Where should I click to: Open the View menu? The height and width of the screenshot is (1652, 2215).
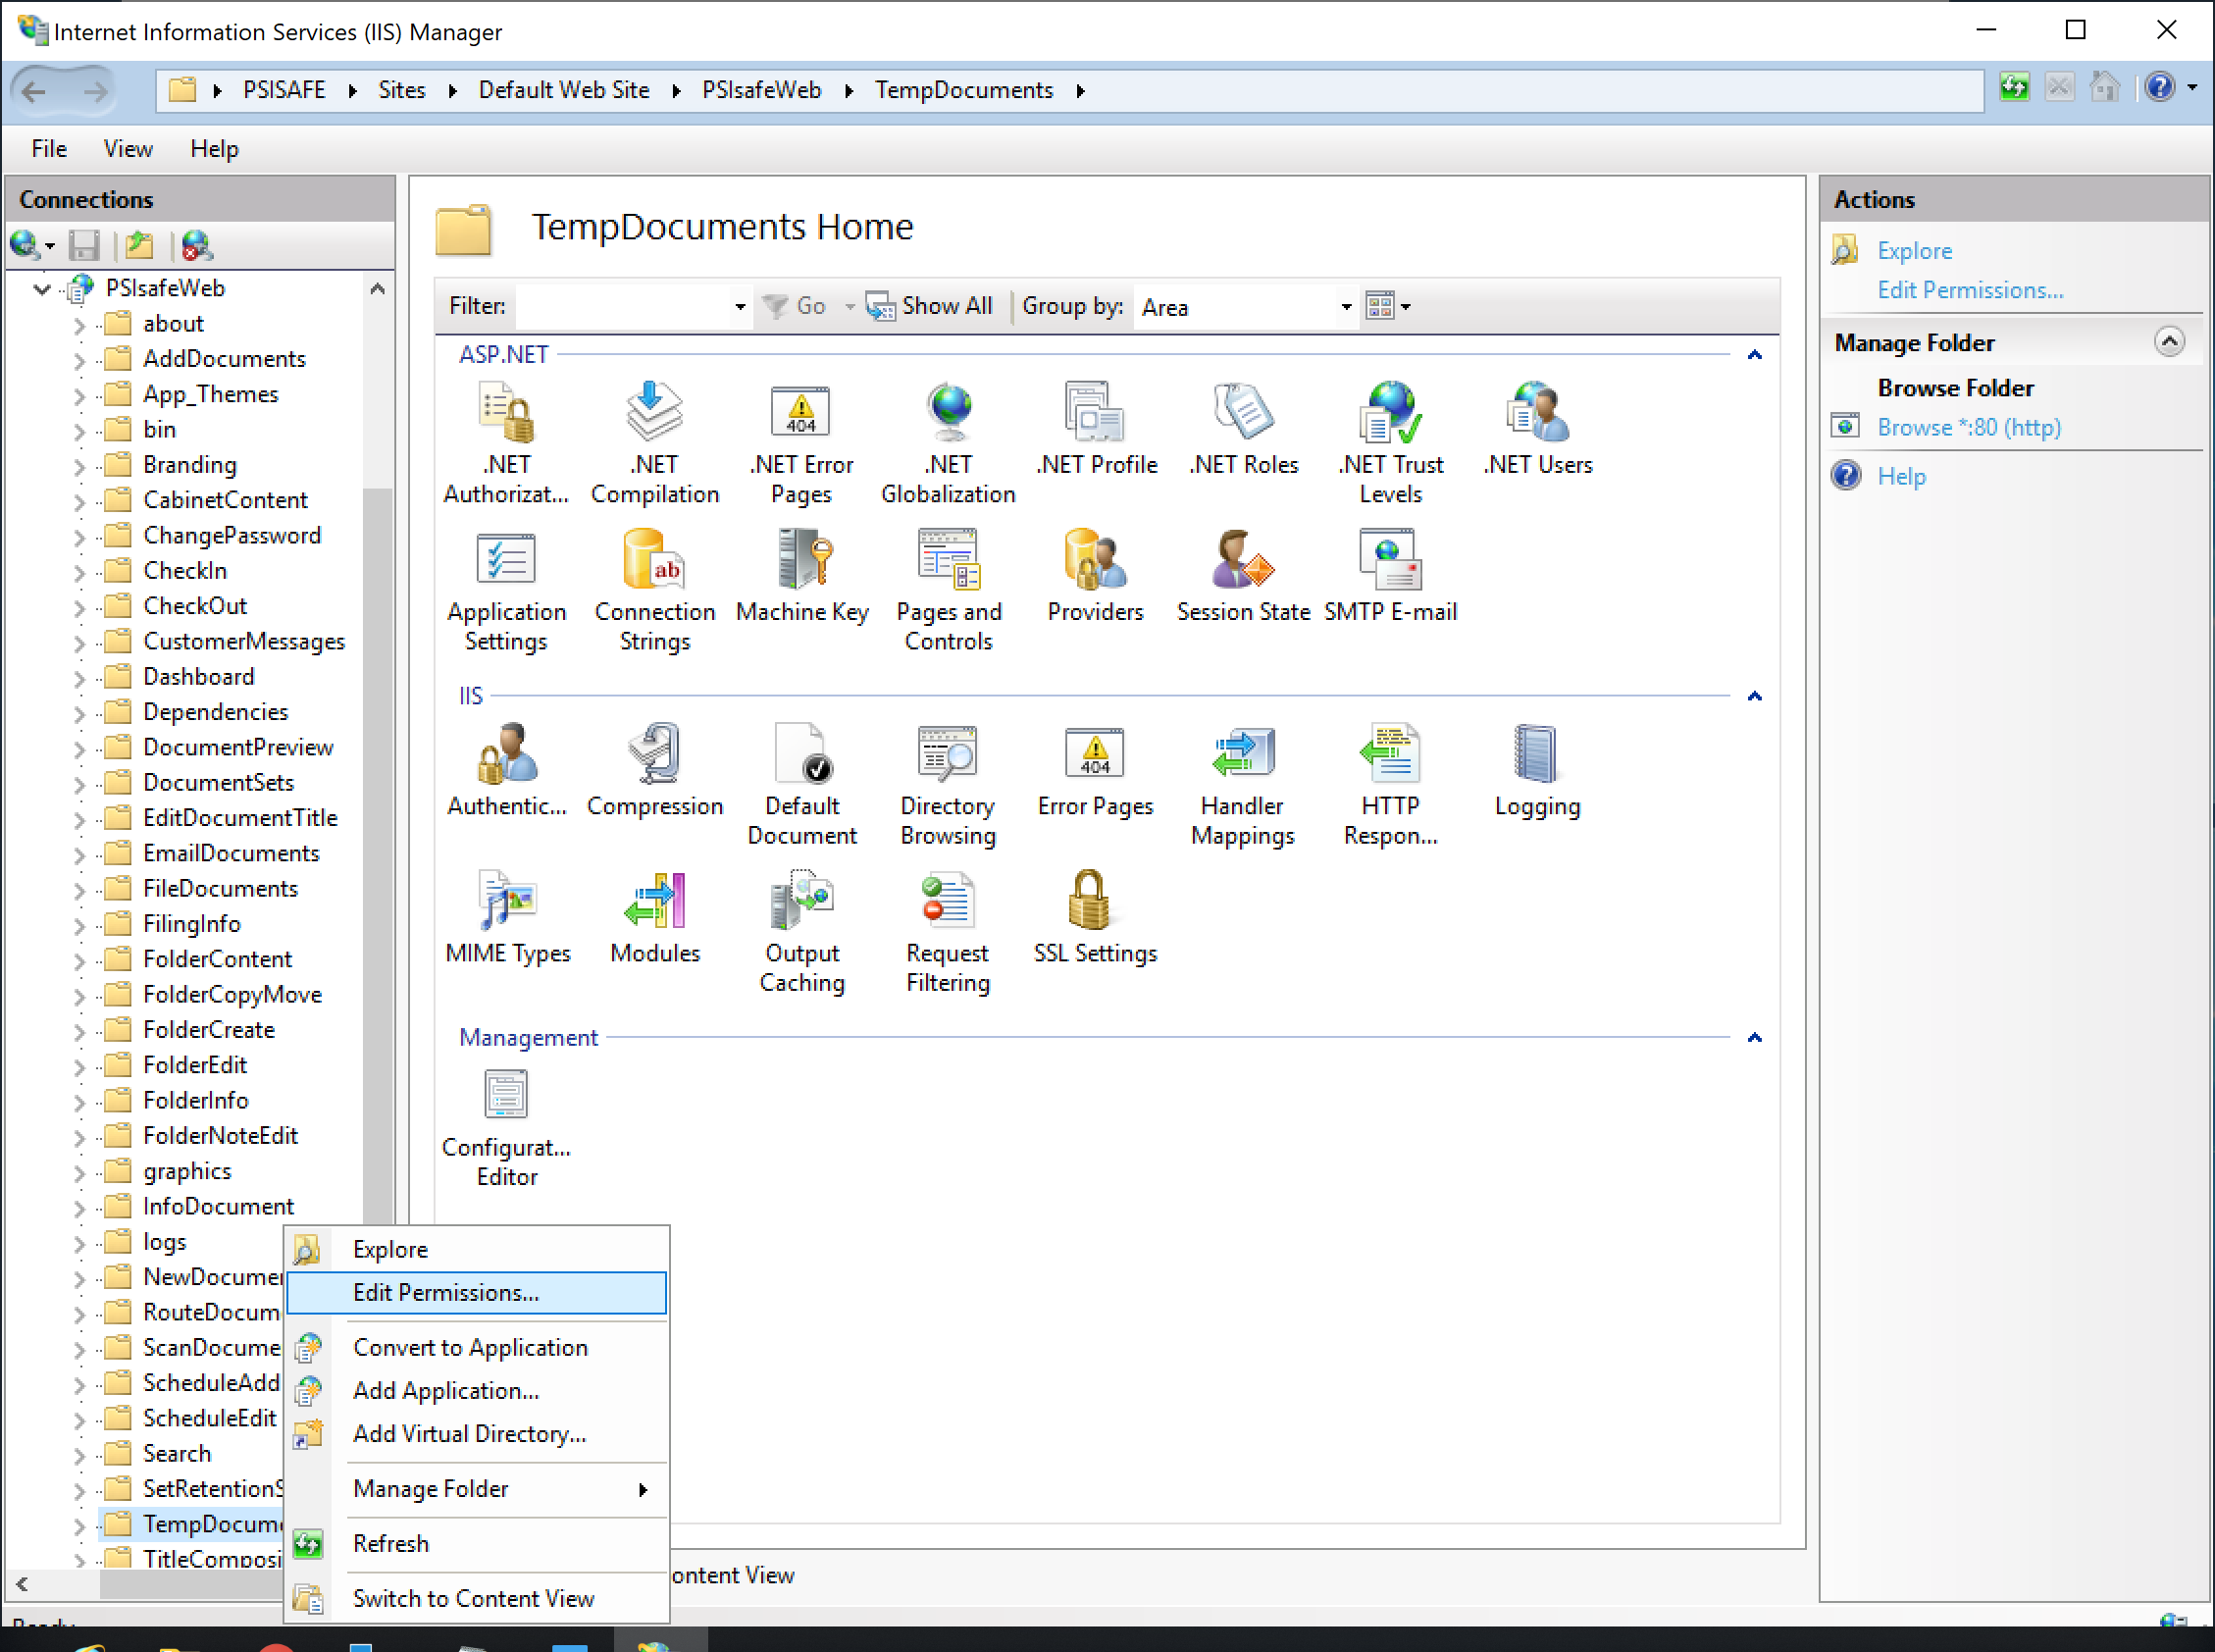[x=128, y=149]
